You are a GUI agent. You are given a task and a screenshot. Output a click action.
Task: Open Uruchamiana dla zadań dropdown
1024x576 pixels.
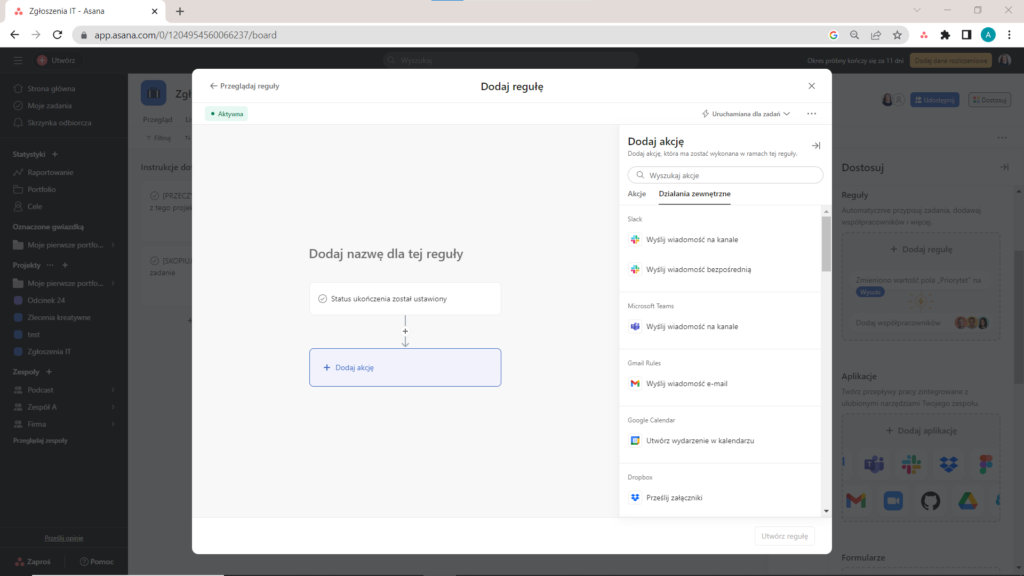tap(746, 114)
